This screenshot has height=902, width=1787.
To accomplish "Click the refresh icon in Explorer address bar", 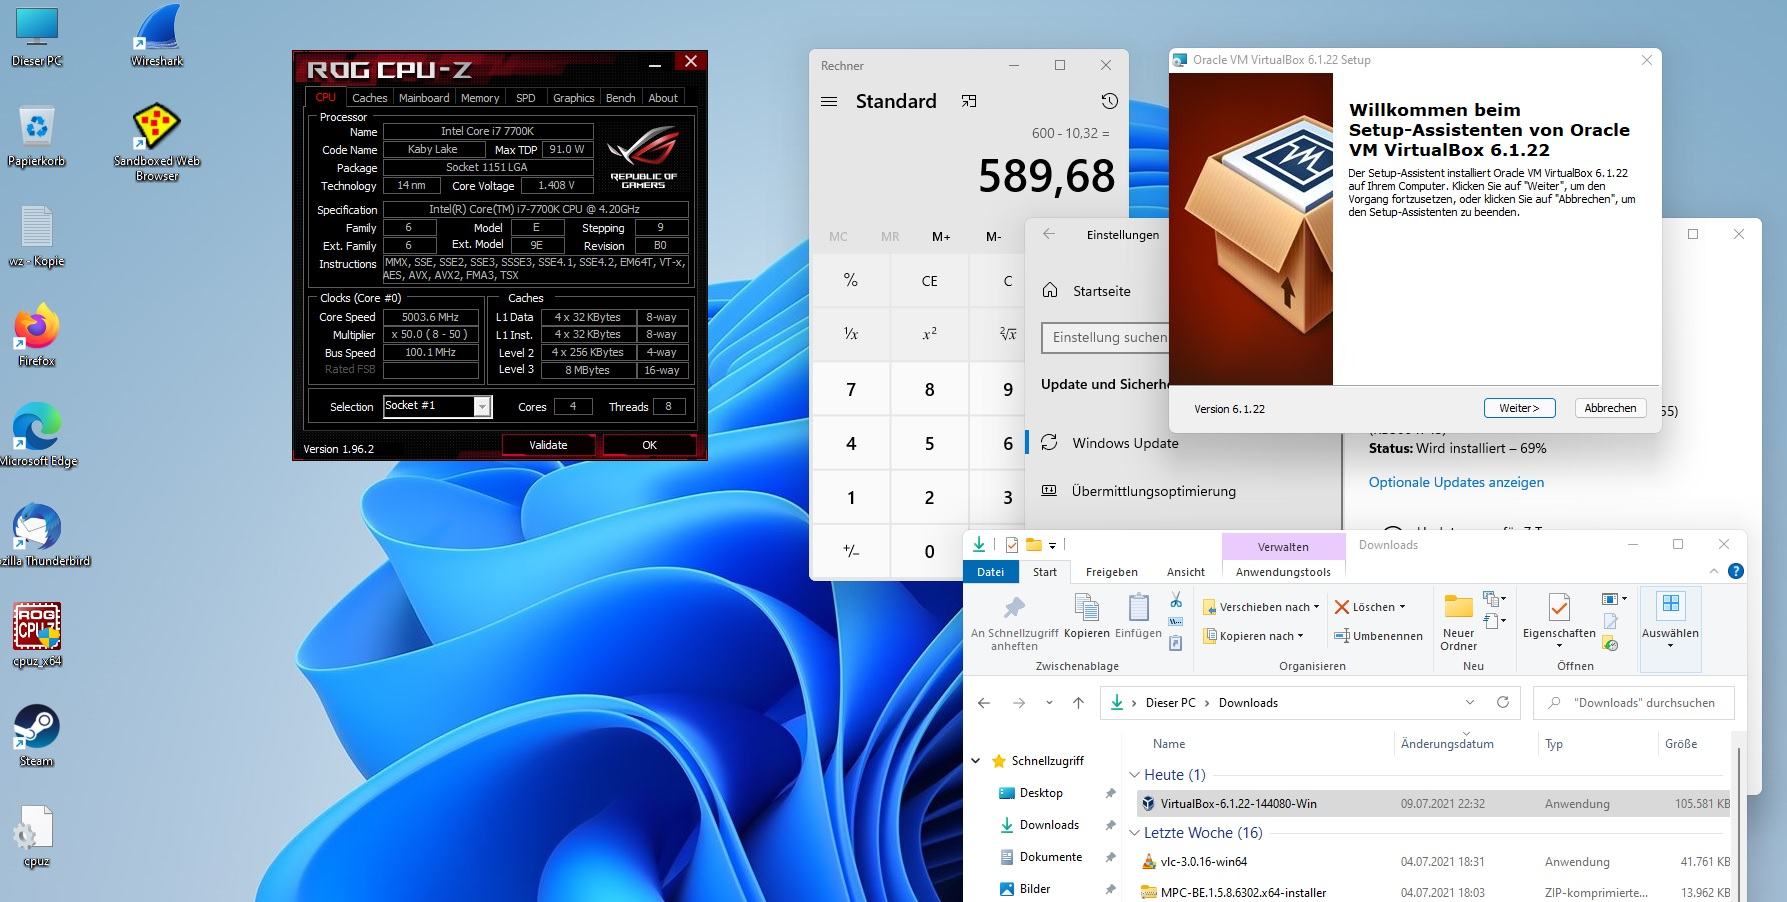I will tap(1502, 702).
